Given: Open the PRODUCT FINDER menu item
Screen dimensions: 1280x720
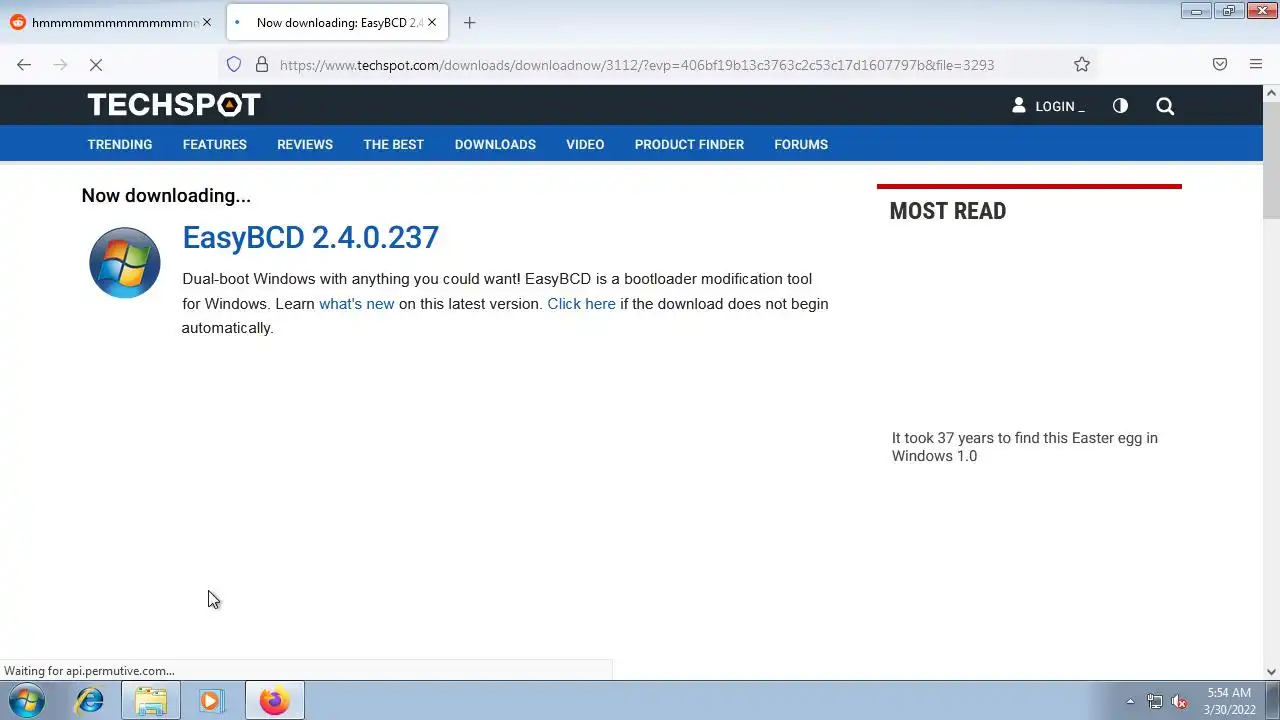Looking at the screenshot, I should pyautogui.click(x=689, y=144).
